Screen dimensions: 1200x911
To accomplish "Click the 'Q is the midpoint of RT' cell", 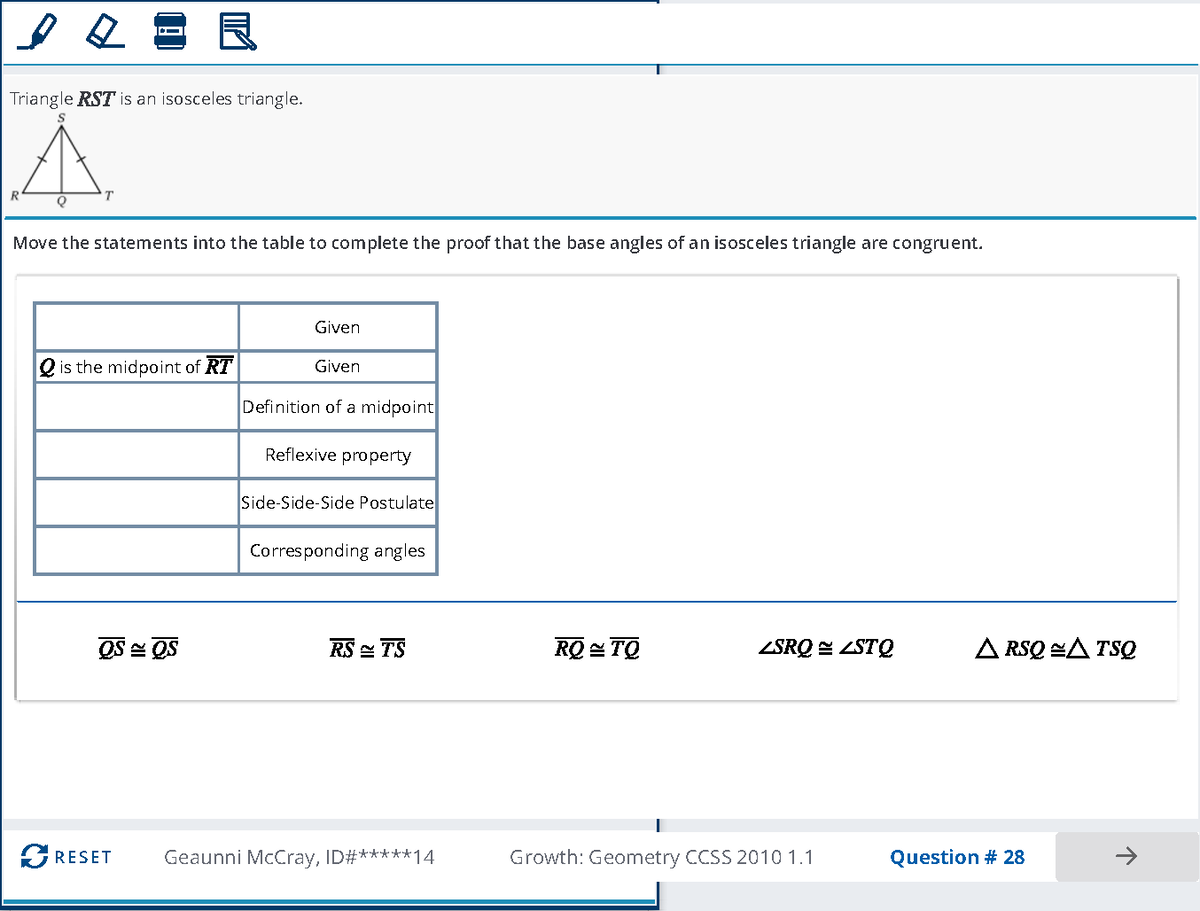I will (137, 366).
